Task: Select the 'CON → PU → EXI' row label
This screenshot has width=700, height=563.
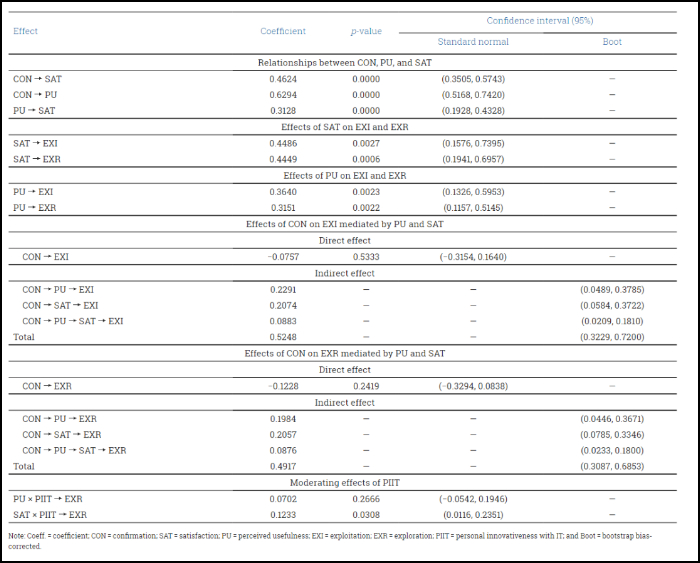Action: [x=58, y=290]
